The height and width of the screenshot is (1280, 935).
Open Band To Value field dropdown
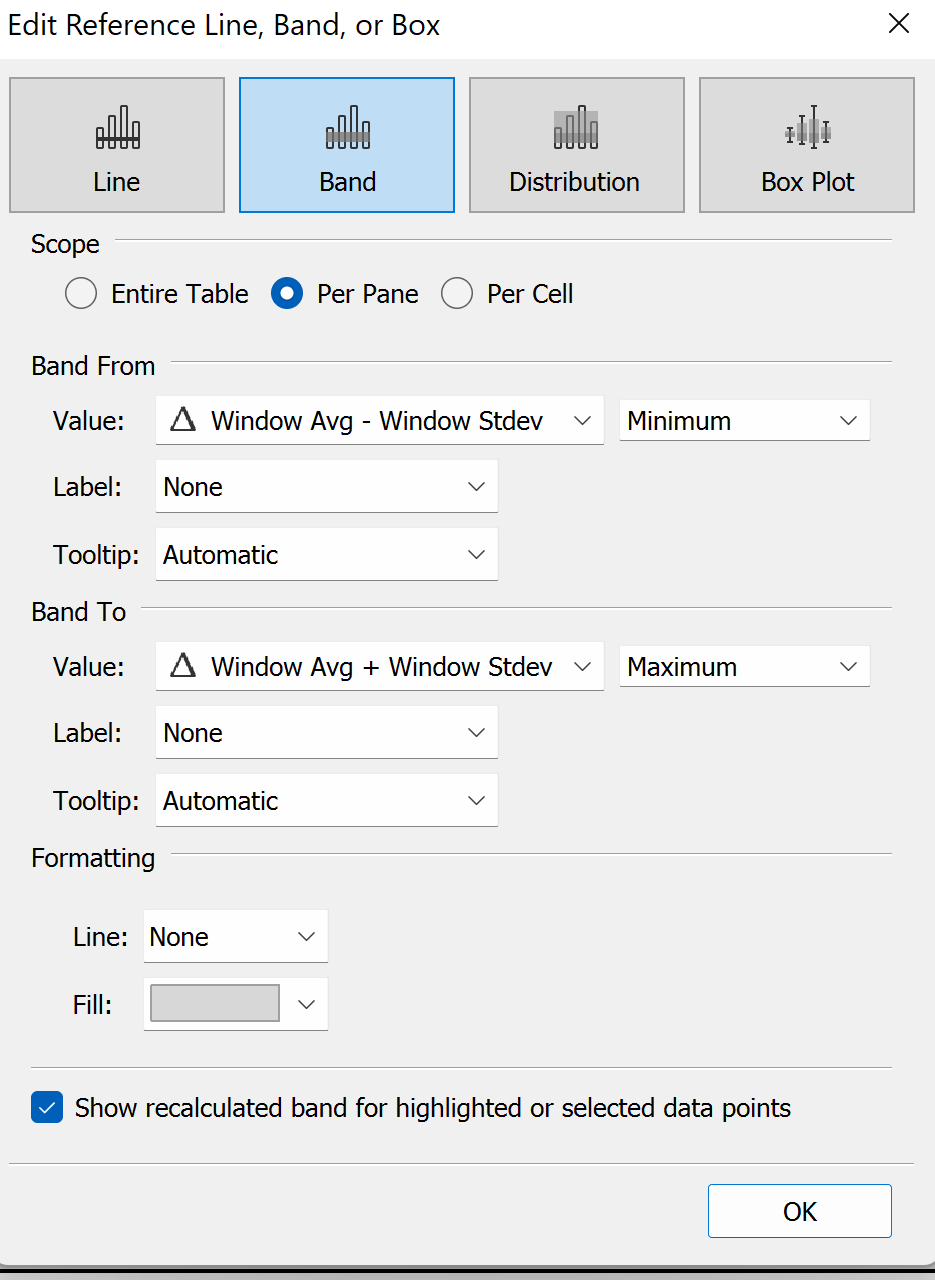(380, 667)
